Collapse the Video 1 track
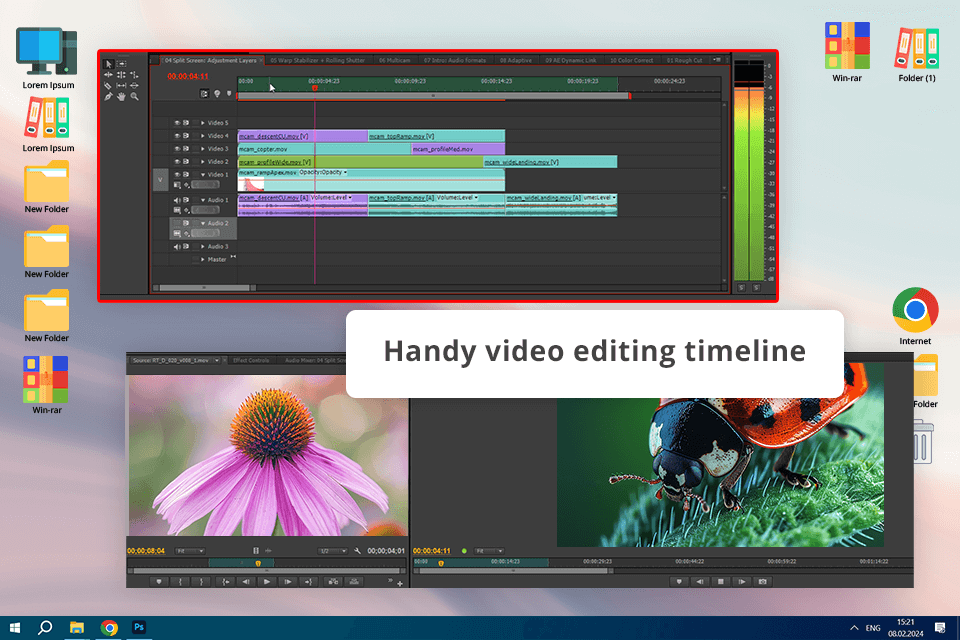 coord(203,175)
